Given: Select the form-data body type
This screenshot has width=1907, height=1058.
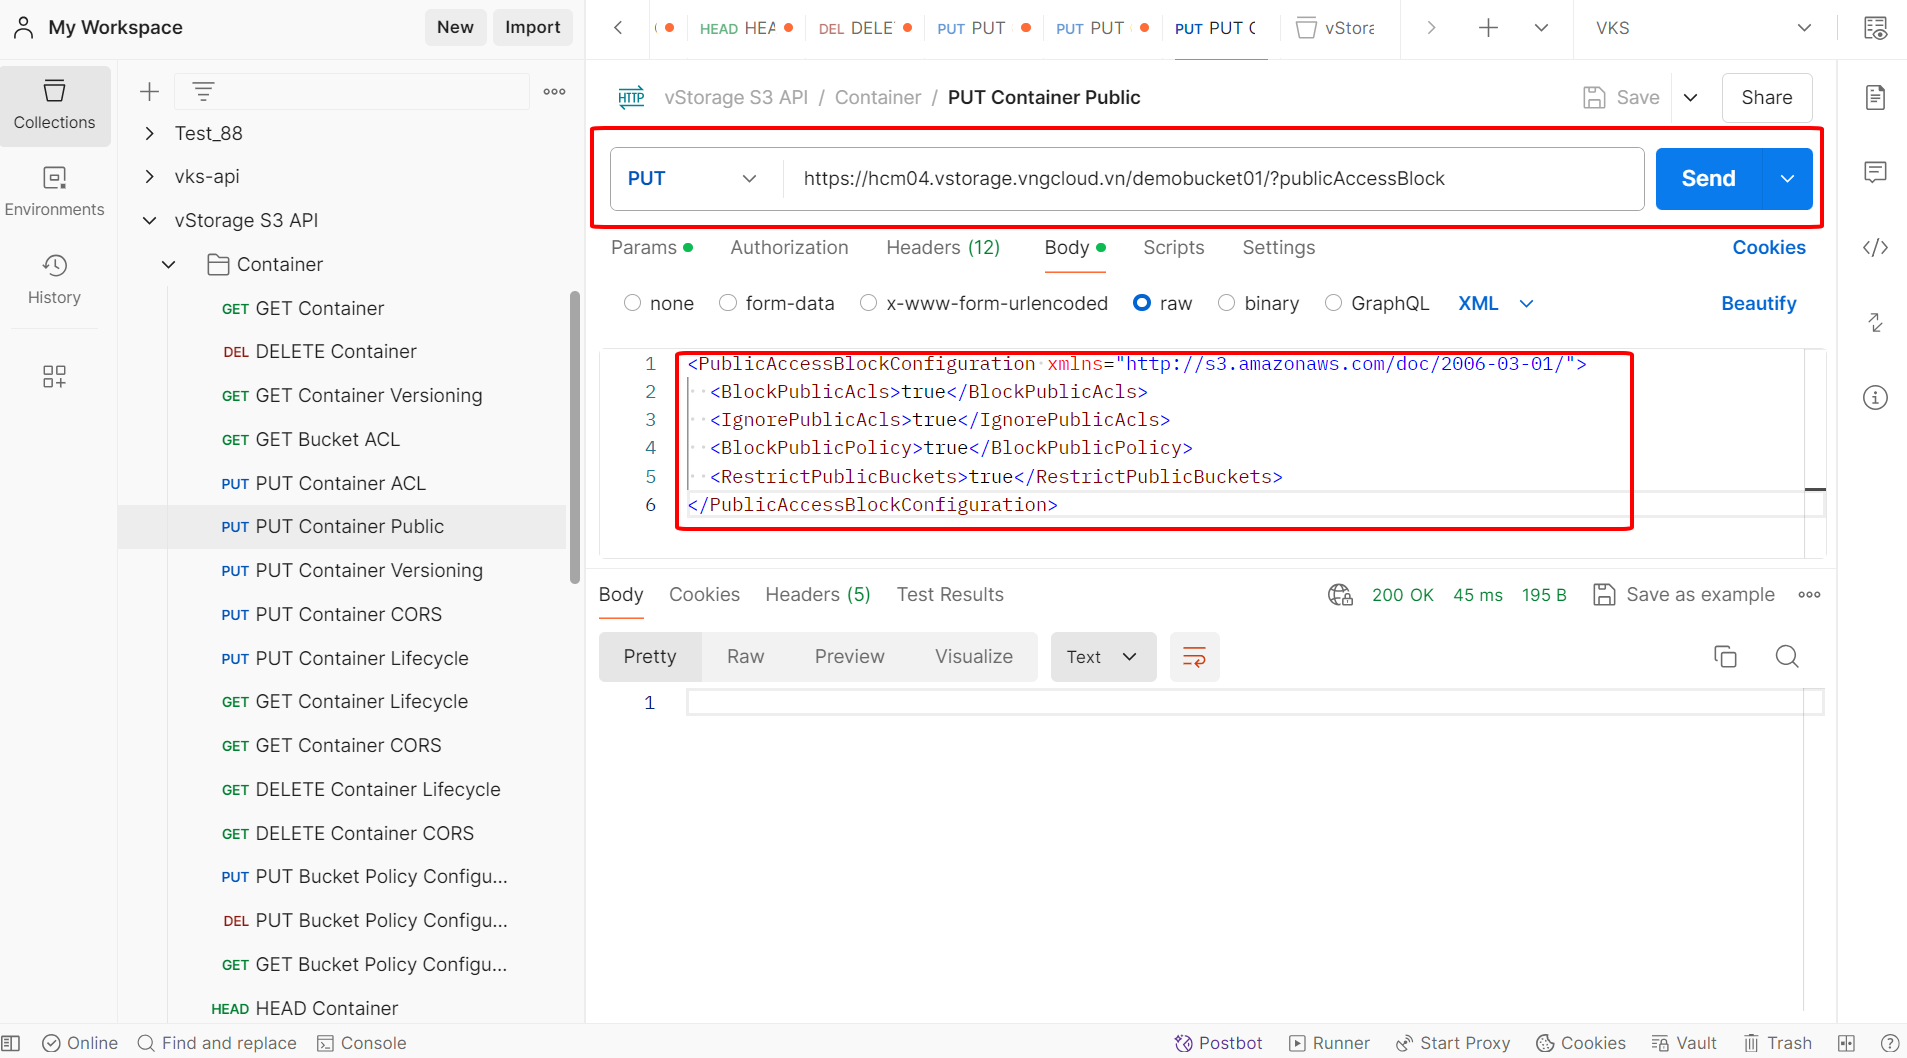Looking at the screenshot, I should tap(728, 303).
